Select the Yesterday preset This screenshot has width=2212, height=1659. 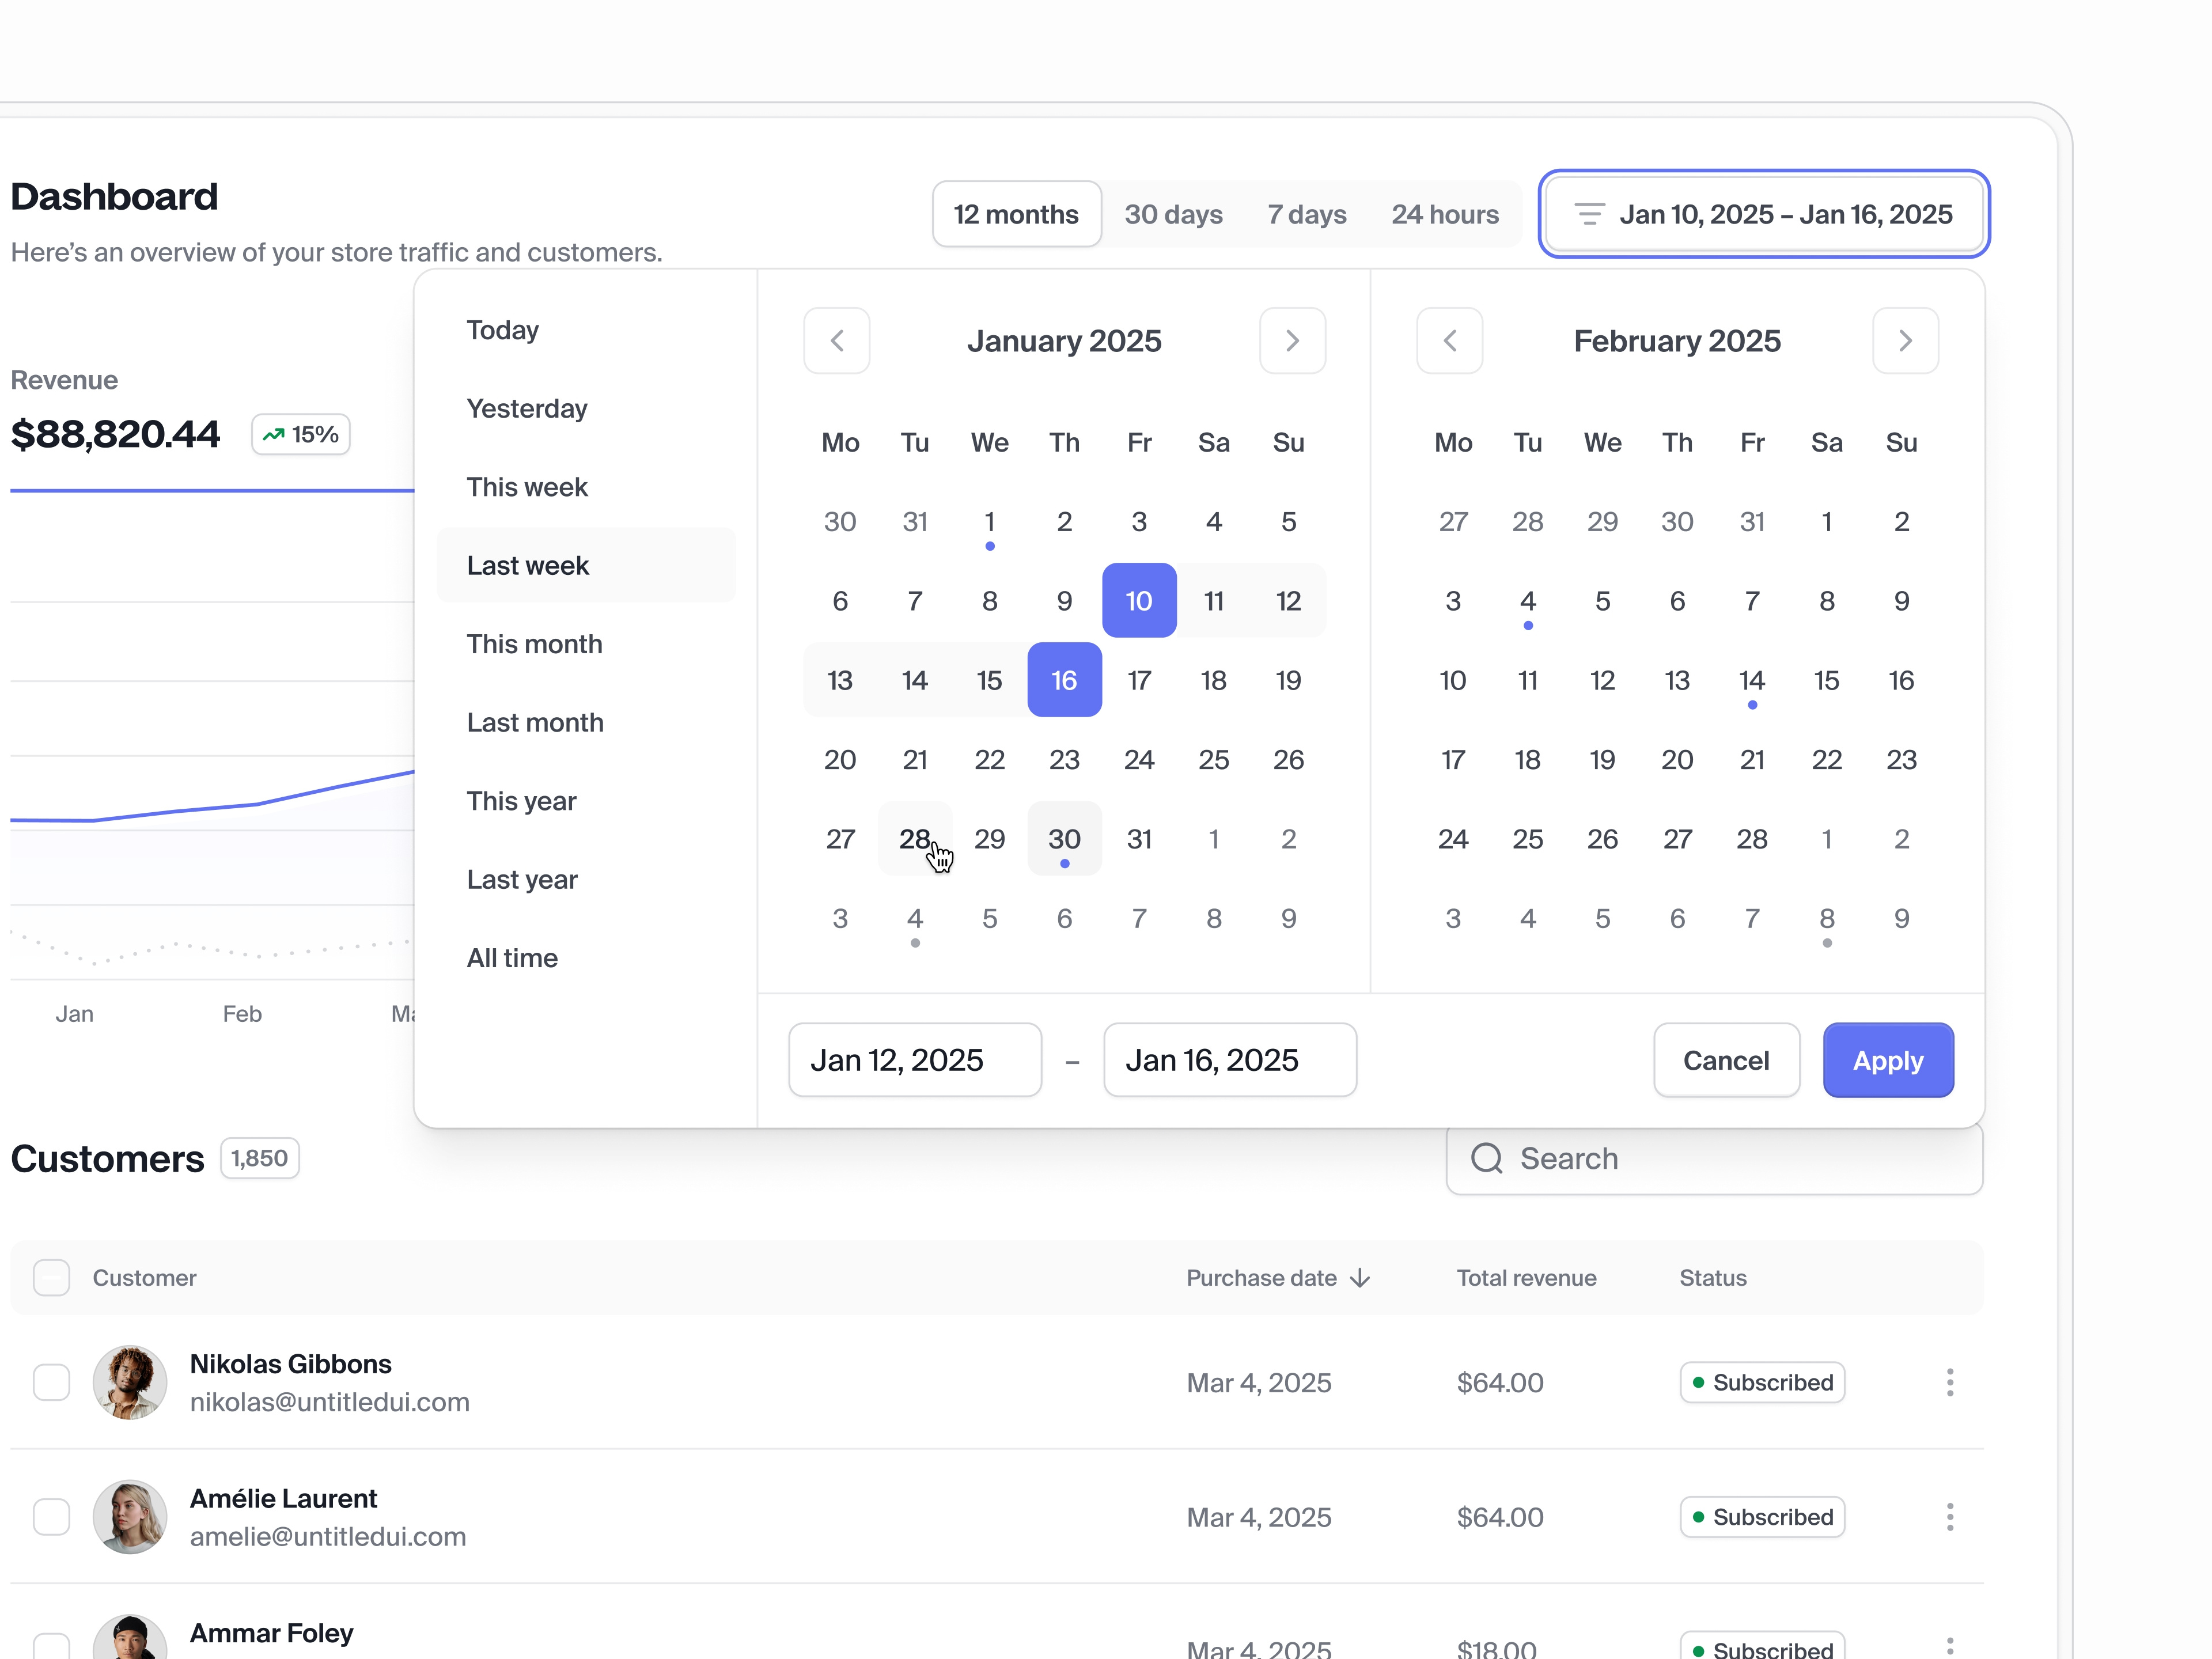pyautogui.click(x=586, y=408)
